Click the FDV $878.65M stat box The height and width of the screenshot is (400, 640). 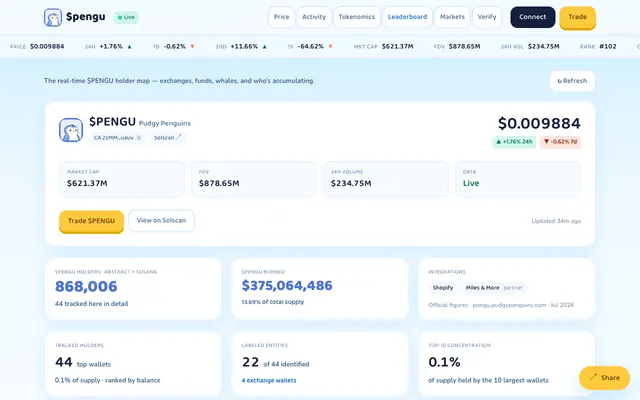(x=254, y=180)
